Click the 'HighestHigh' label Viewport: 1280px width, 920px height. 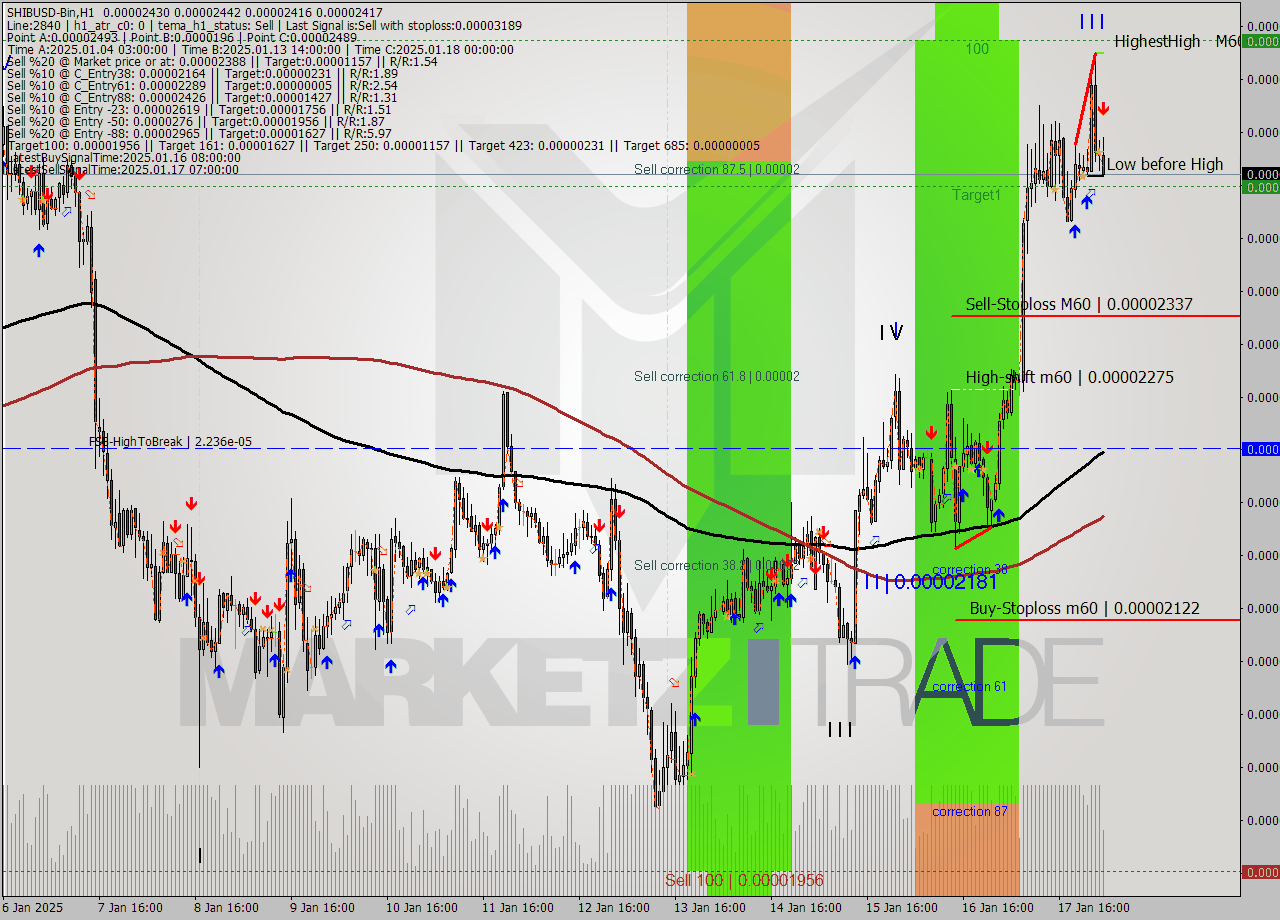point(1157,41)
